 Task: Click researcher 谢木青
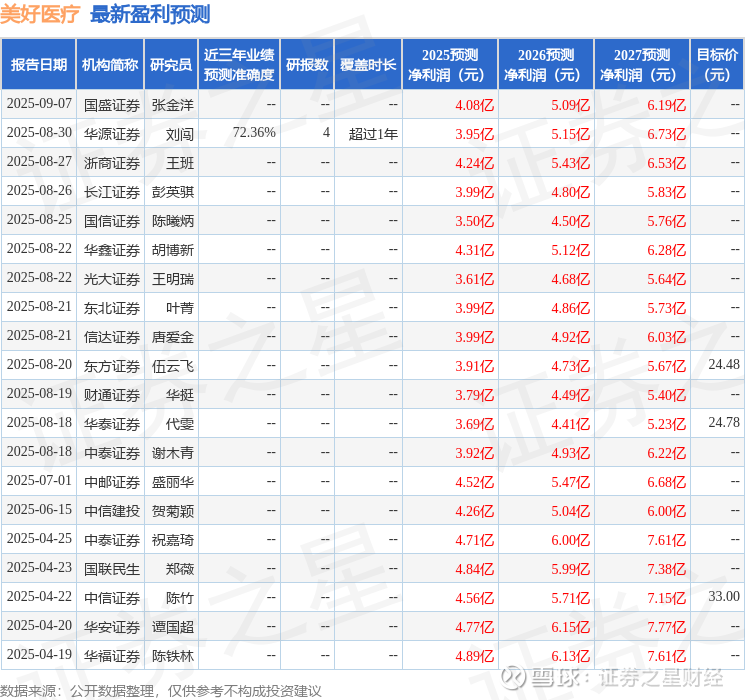pos(172,453)
